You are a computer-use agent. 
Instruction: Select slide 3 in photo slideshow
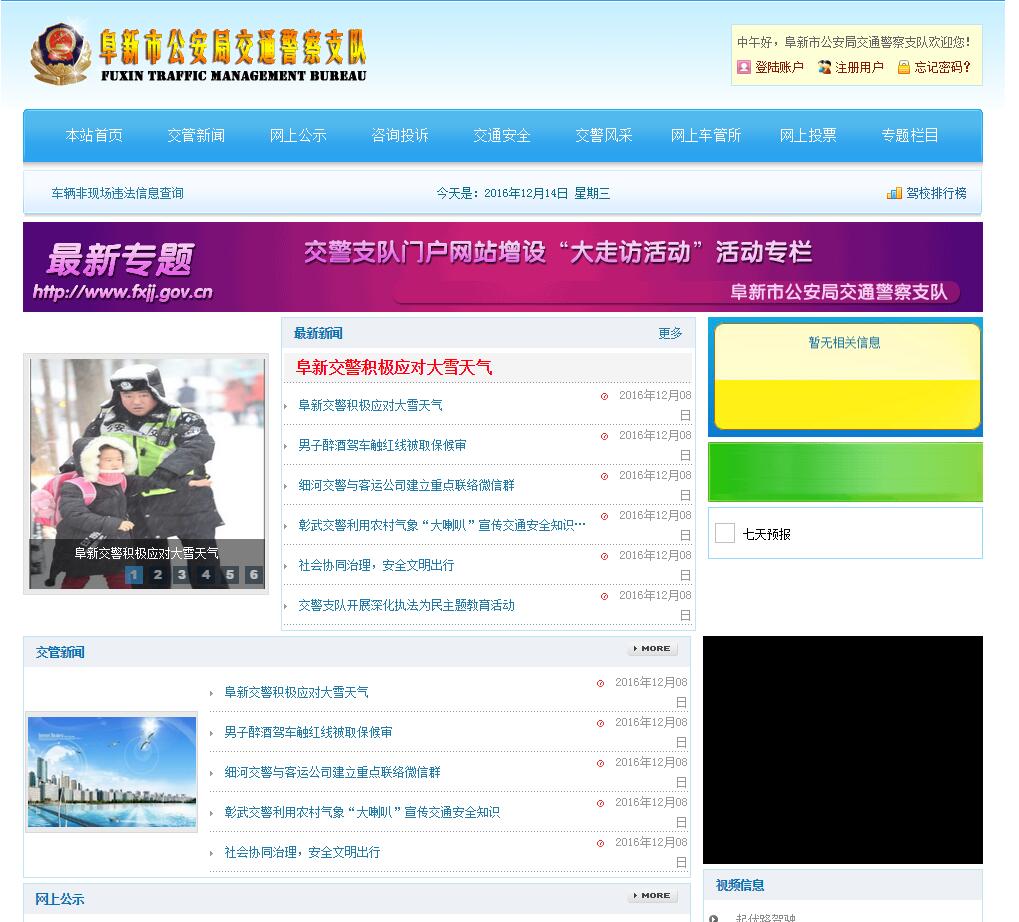(x=182, y=574)
